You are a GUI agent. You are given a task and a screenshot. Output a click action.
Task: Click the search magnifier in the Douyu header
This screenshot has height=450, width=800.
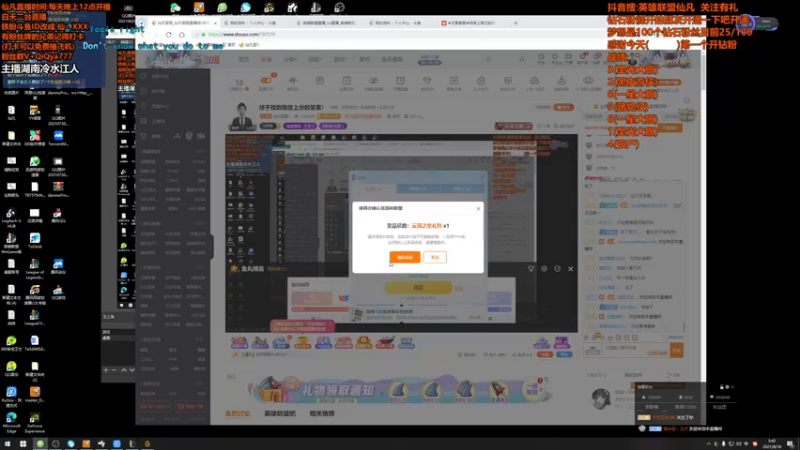point(522,59)
